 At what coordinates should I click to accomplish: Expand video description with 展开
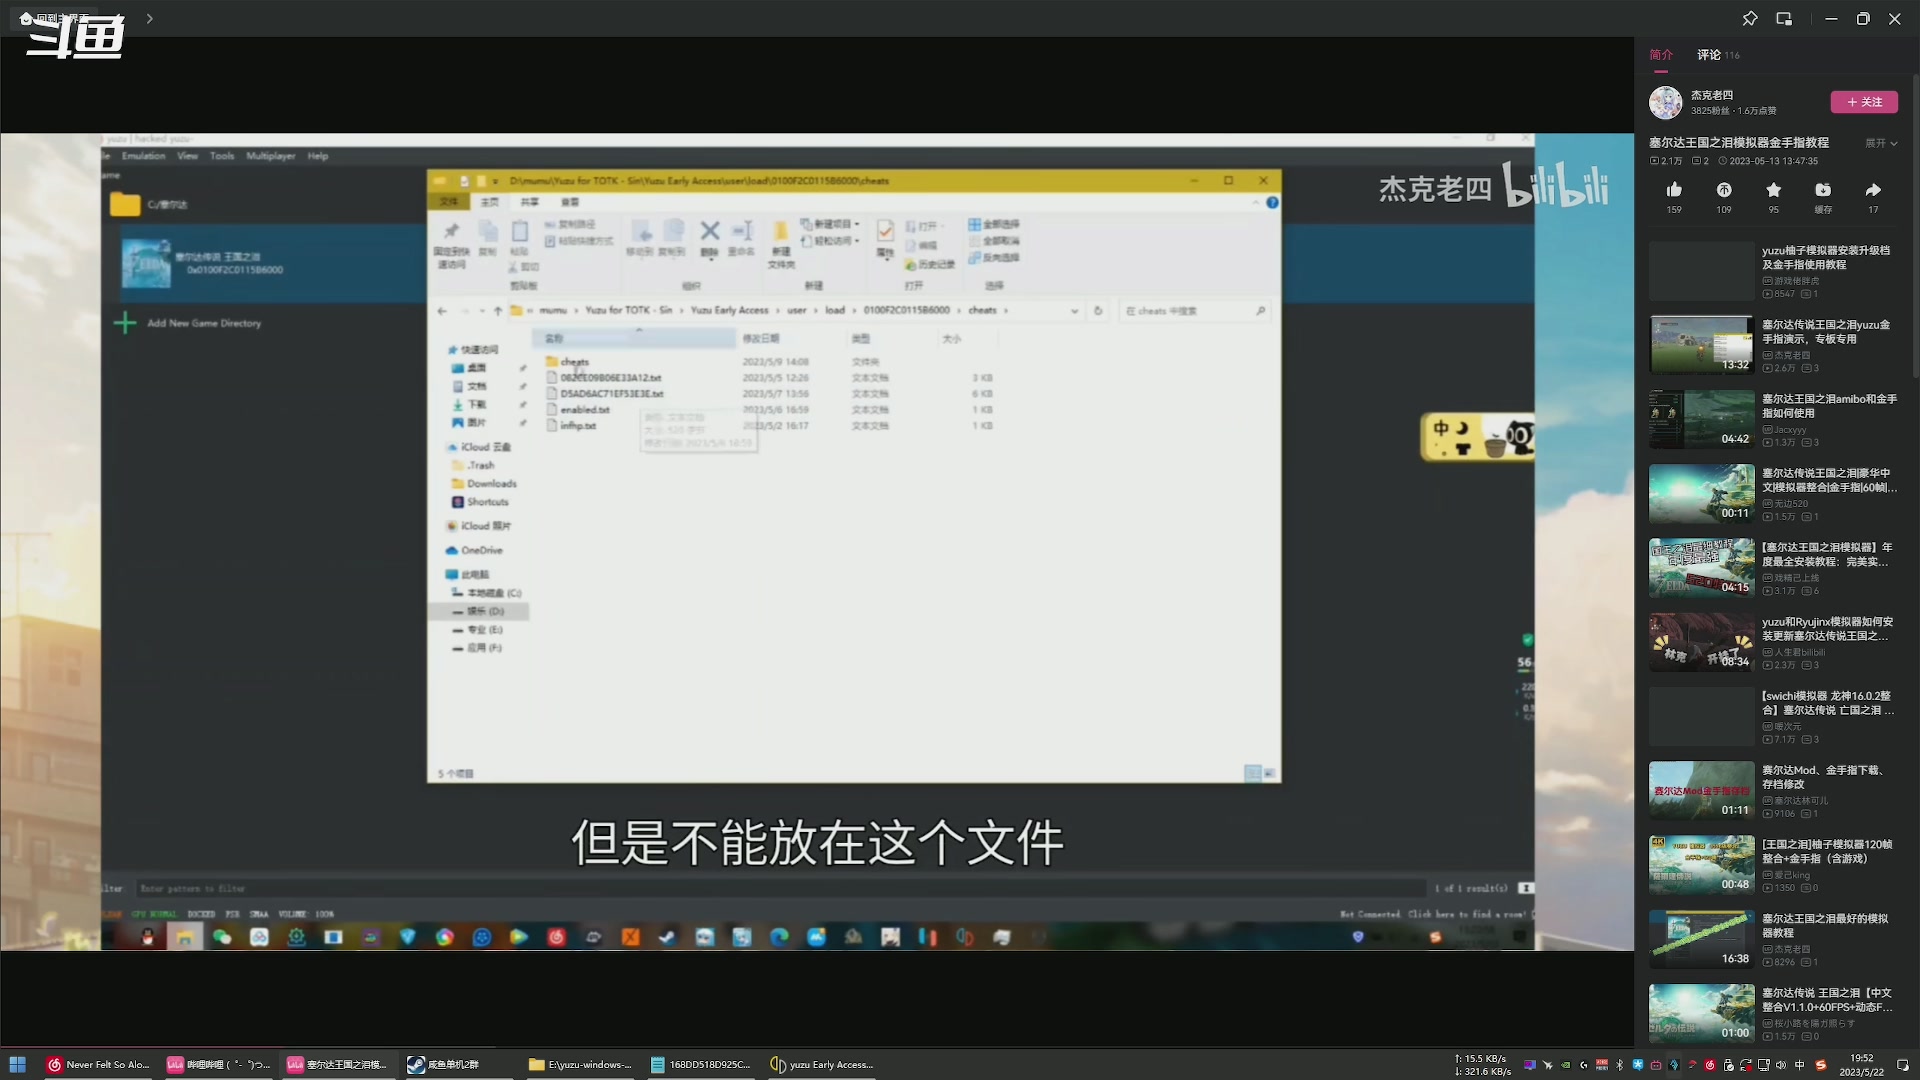tap(1881, 143)
